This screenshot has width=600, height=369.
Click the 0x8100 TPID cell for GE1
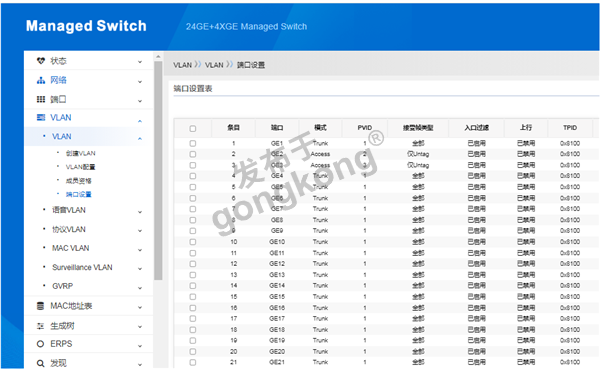coord(570,143)
